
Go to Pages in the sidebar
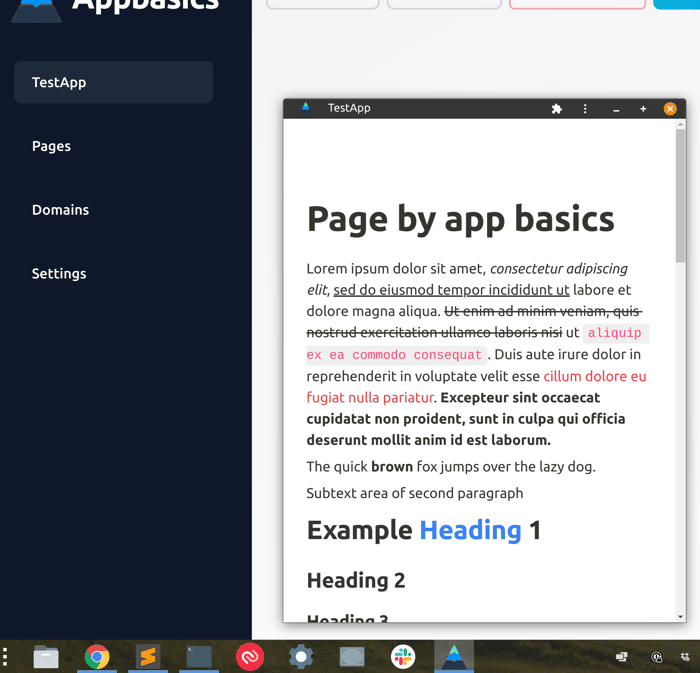pos(51,146)
